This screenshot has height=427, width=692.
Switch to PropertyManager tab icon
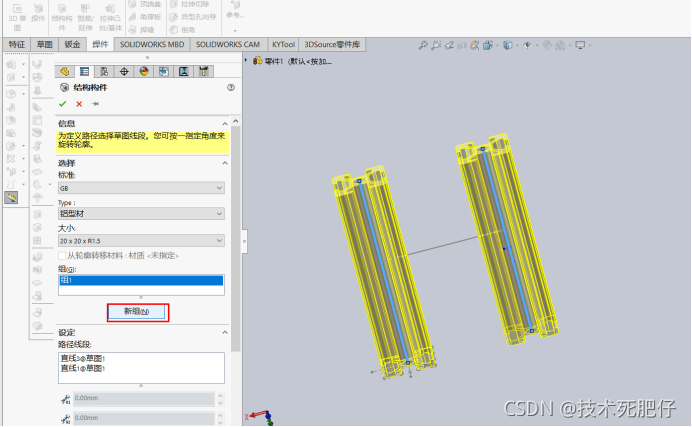(84, 71)
